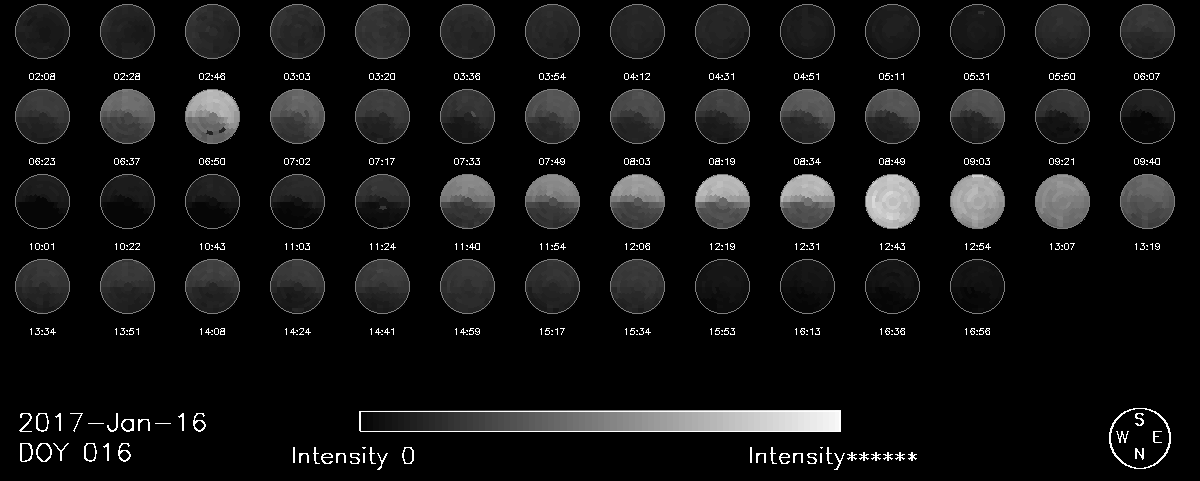Select the disk image above 14:59
This screenshot has height=481, width=1200.
point(467,288)
